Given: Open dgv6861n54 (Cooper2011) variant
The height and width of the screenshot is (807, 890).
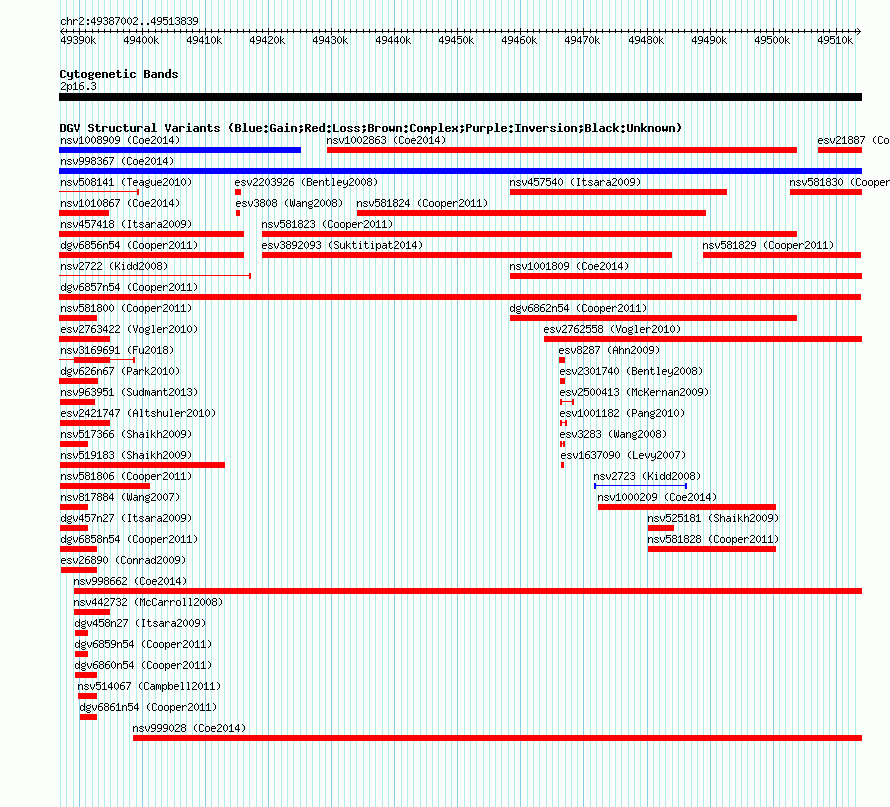Looking at the screenshot, I should (148, 707).
